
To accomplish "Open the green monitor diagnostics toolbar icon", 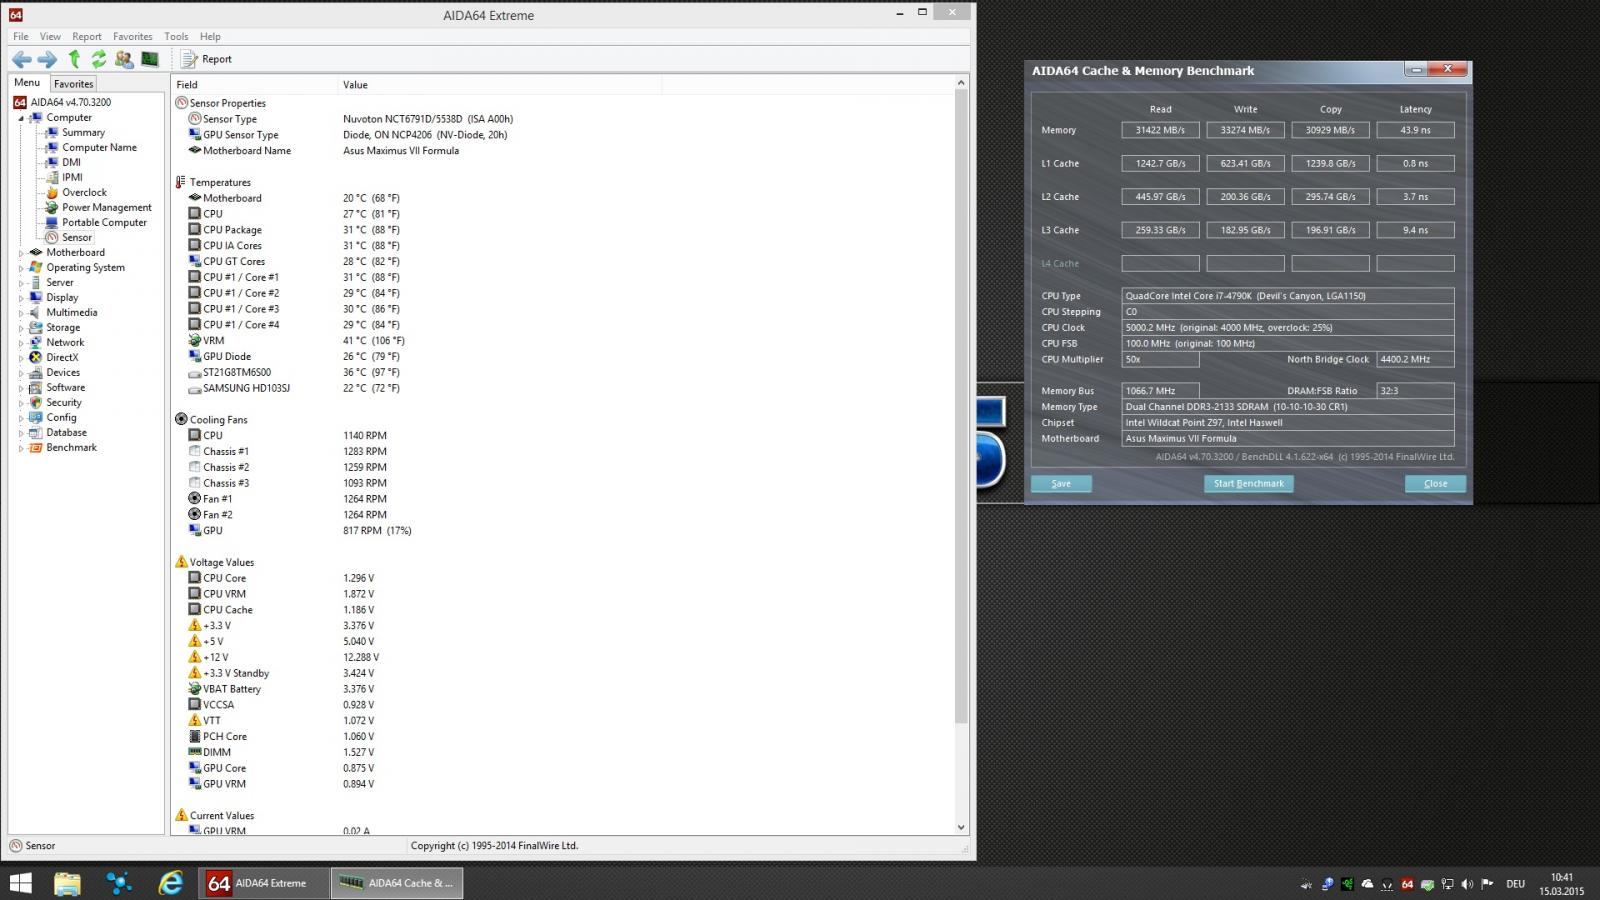I will [149, 59].
